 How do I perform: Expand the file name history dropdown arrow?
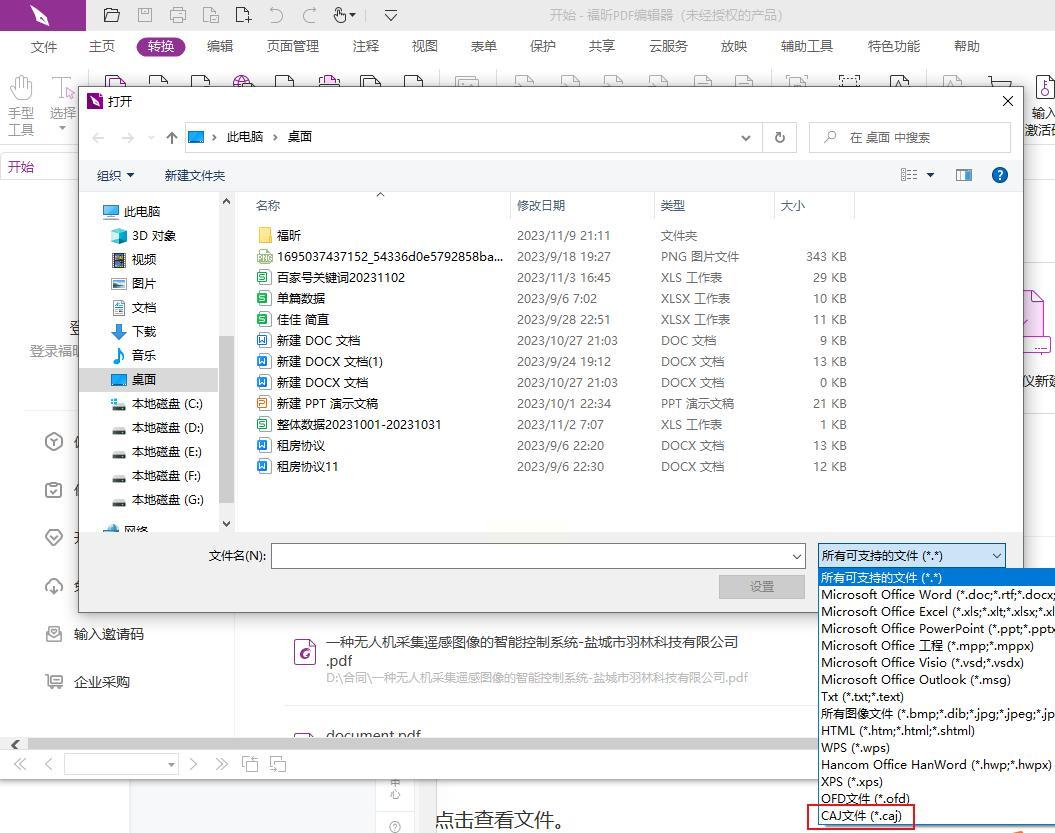797,556
